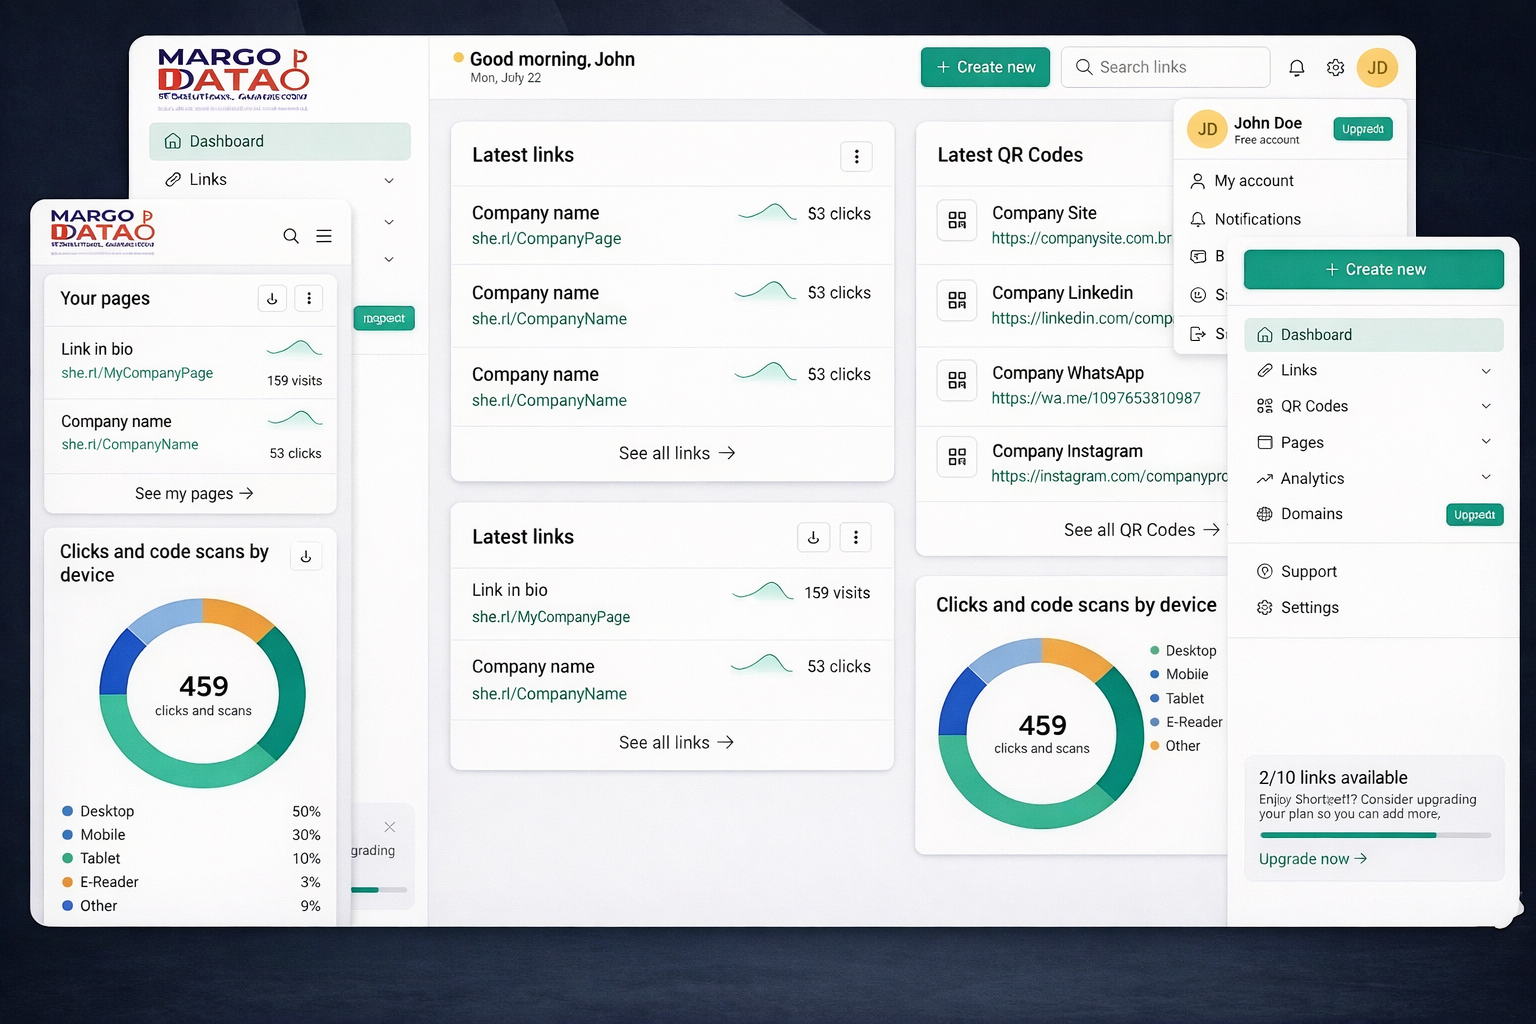Screen dimensions: 1536x1024
Task: Open settings via header gear icon
Action: tap(1335, 68)
